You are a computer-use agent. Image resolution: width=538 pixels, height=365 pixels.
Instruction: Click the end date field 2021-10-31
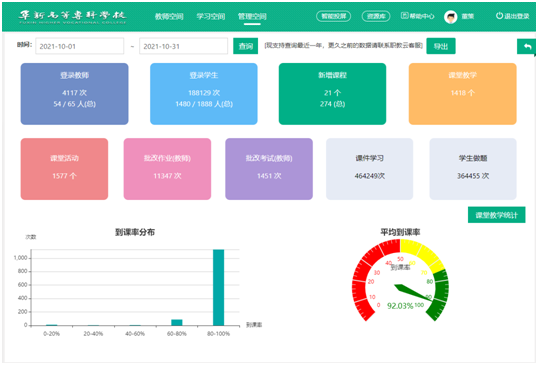[184, 46]
